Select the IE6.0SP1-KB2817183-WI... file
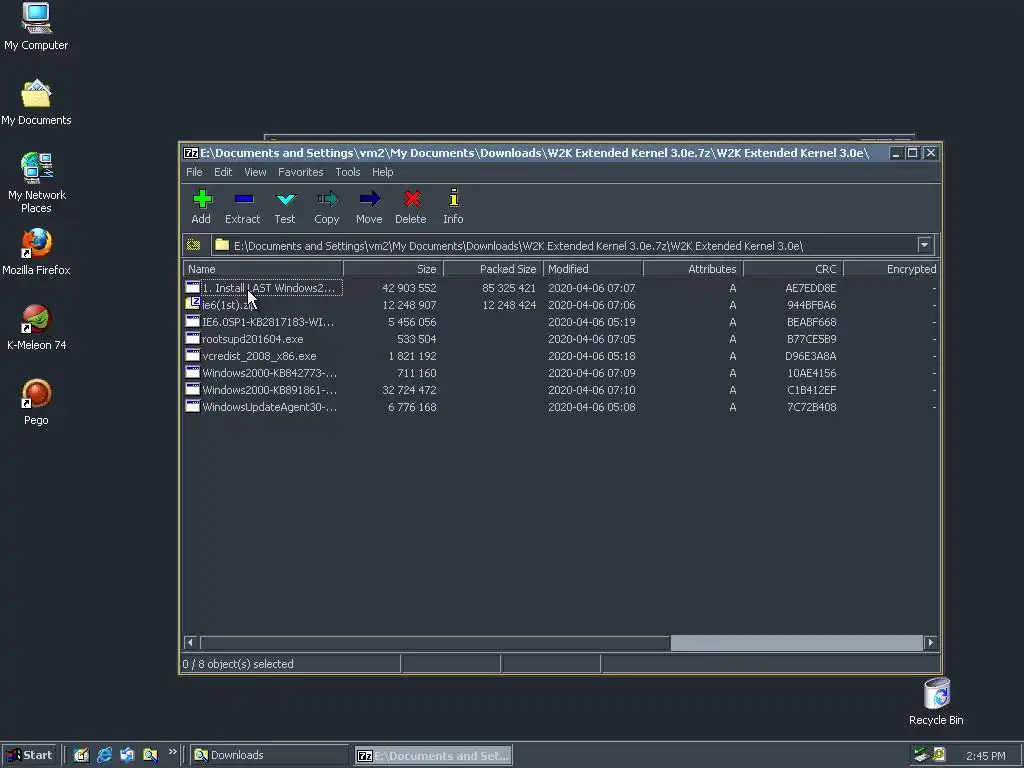The image size is (1024, 768). click(268, 322)
